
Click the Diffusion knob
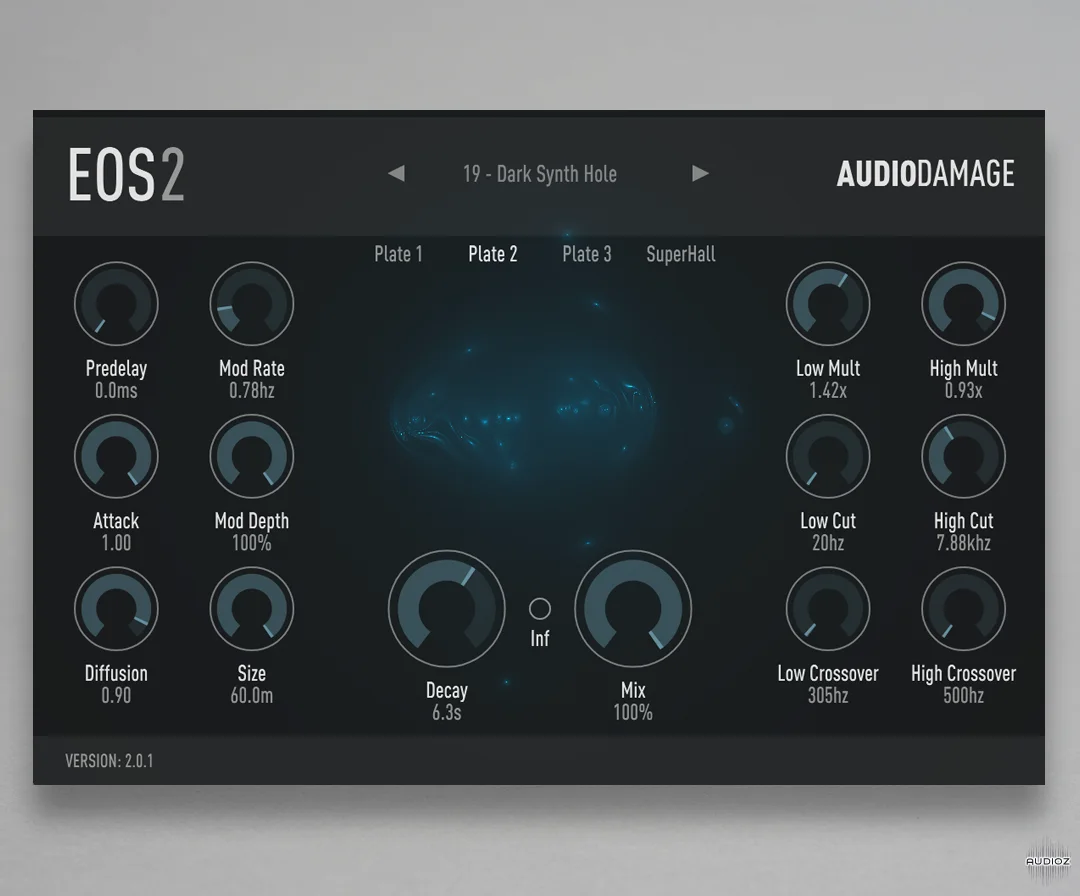click(116, 609)
